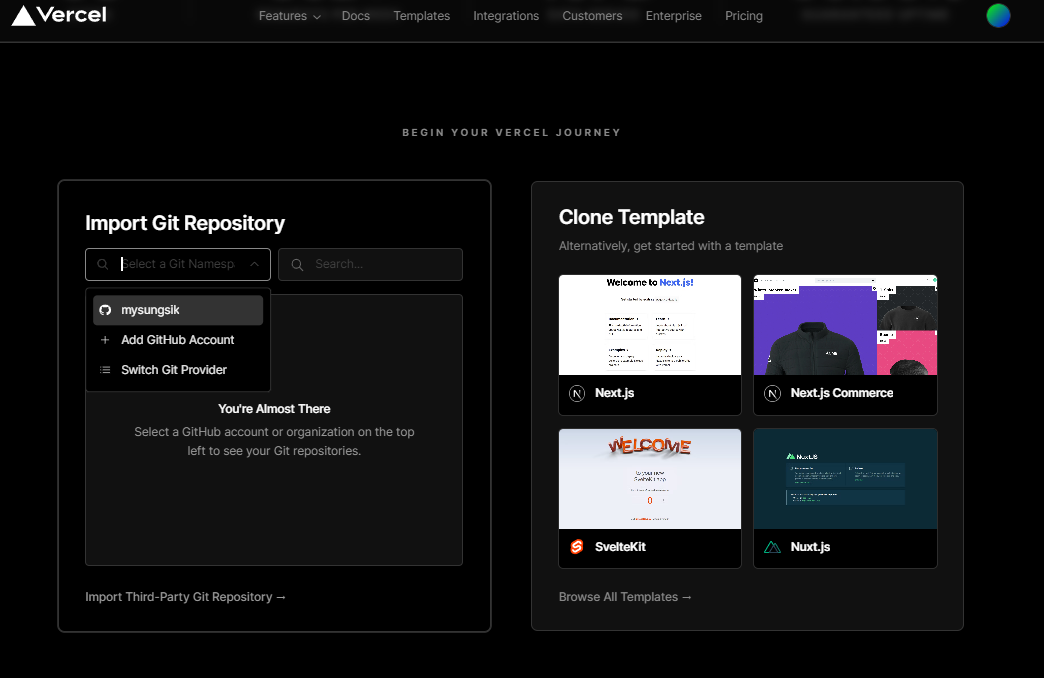Viewport: 1044px width, 678px height.
Task: Click the Vercel wordmark
Action: (71, 15)
